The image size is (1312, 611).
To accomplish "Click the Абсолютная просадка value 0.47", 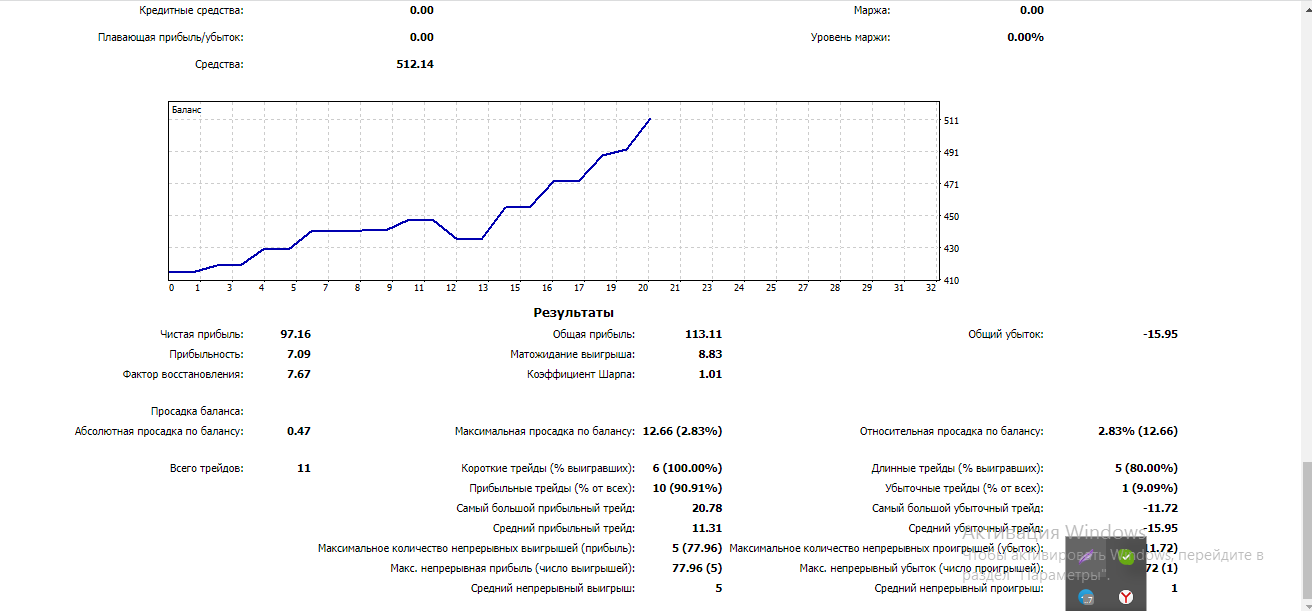I will (298, 432).
